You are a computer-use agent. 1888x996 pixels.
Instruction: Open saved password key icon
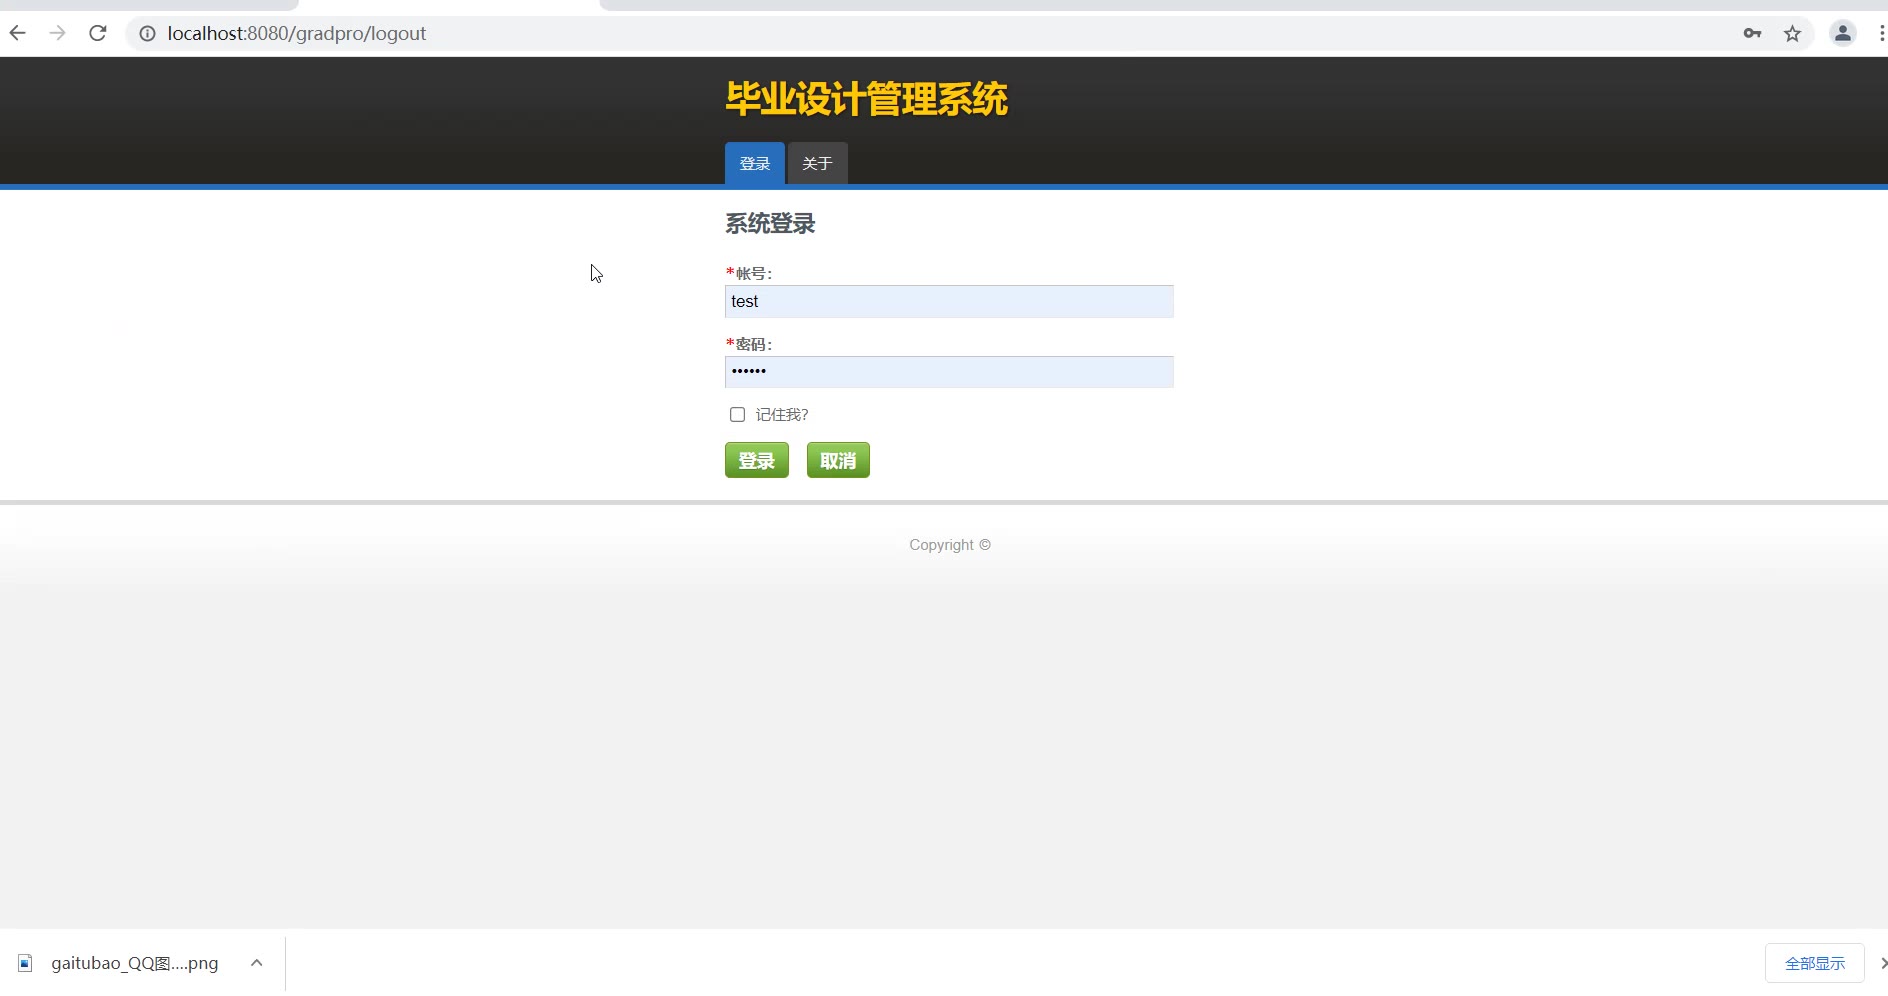coord(1752,33)
